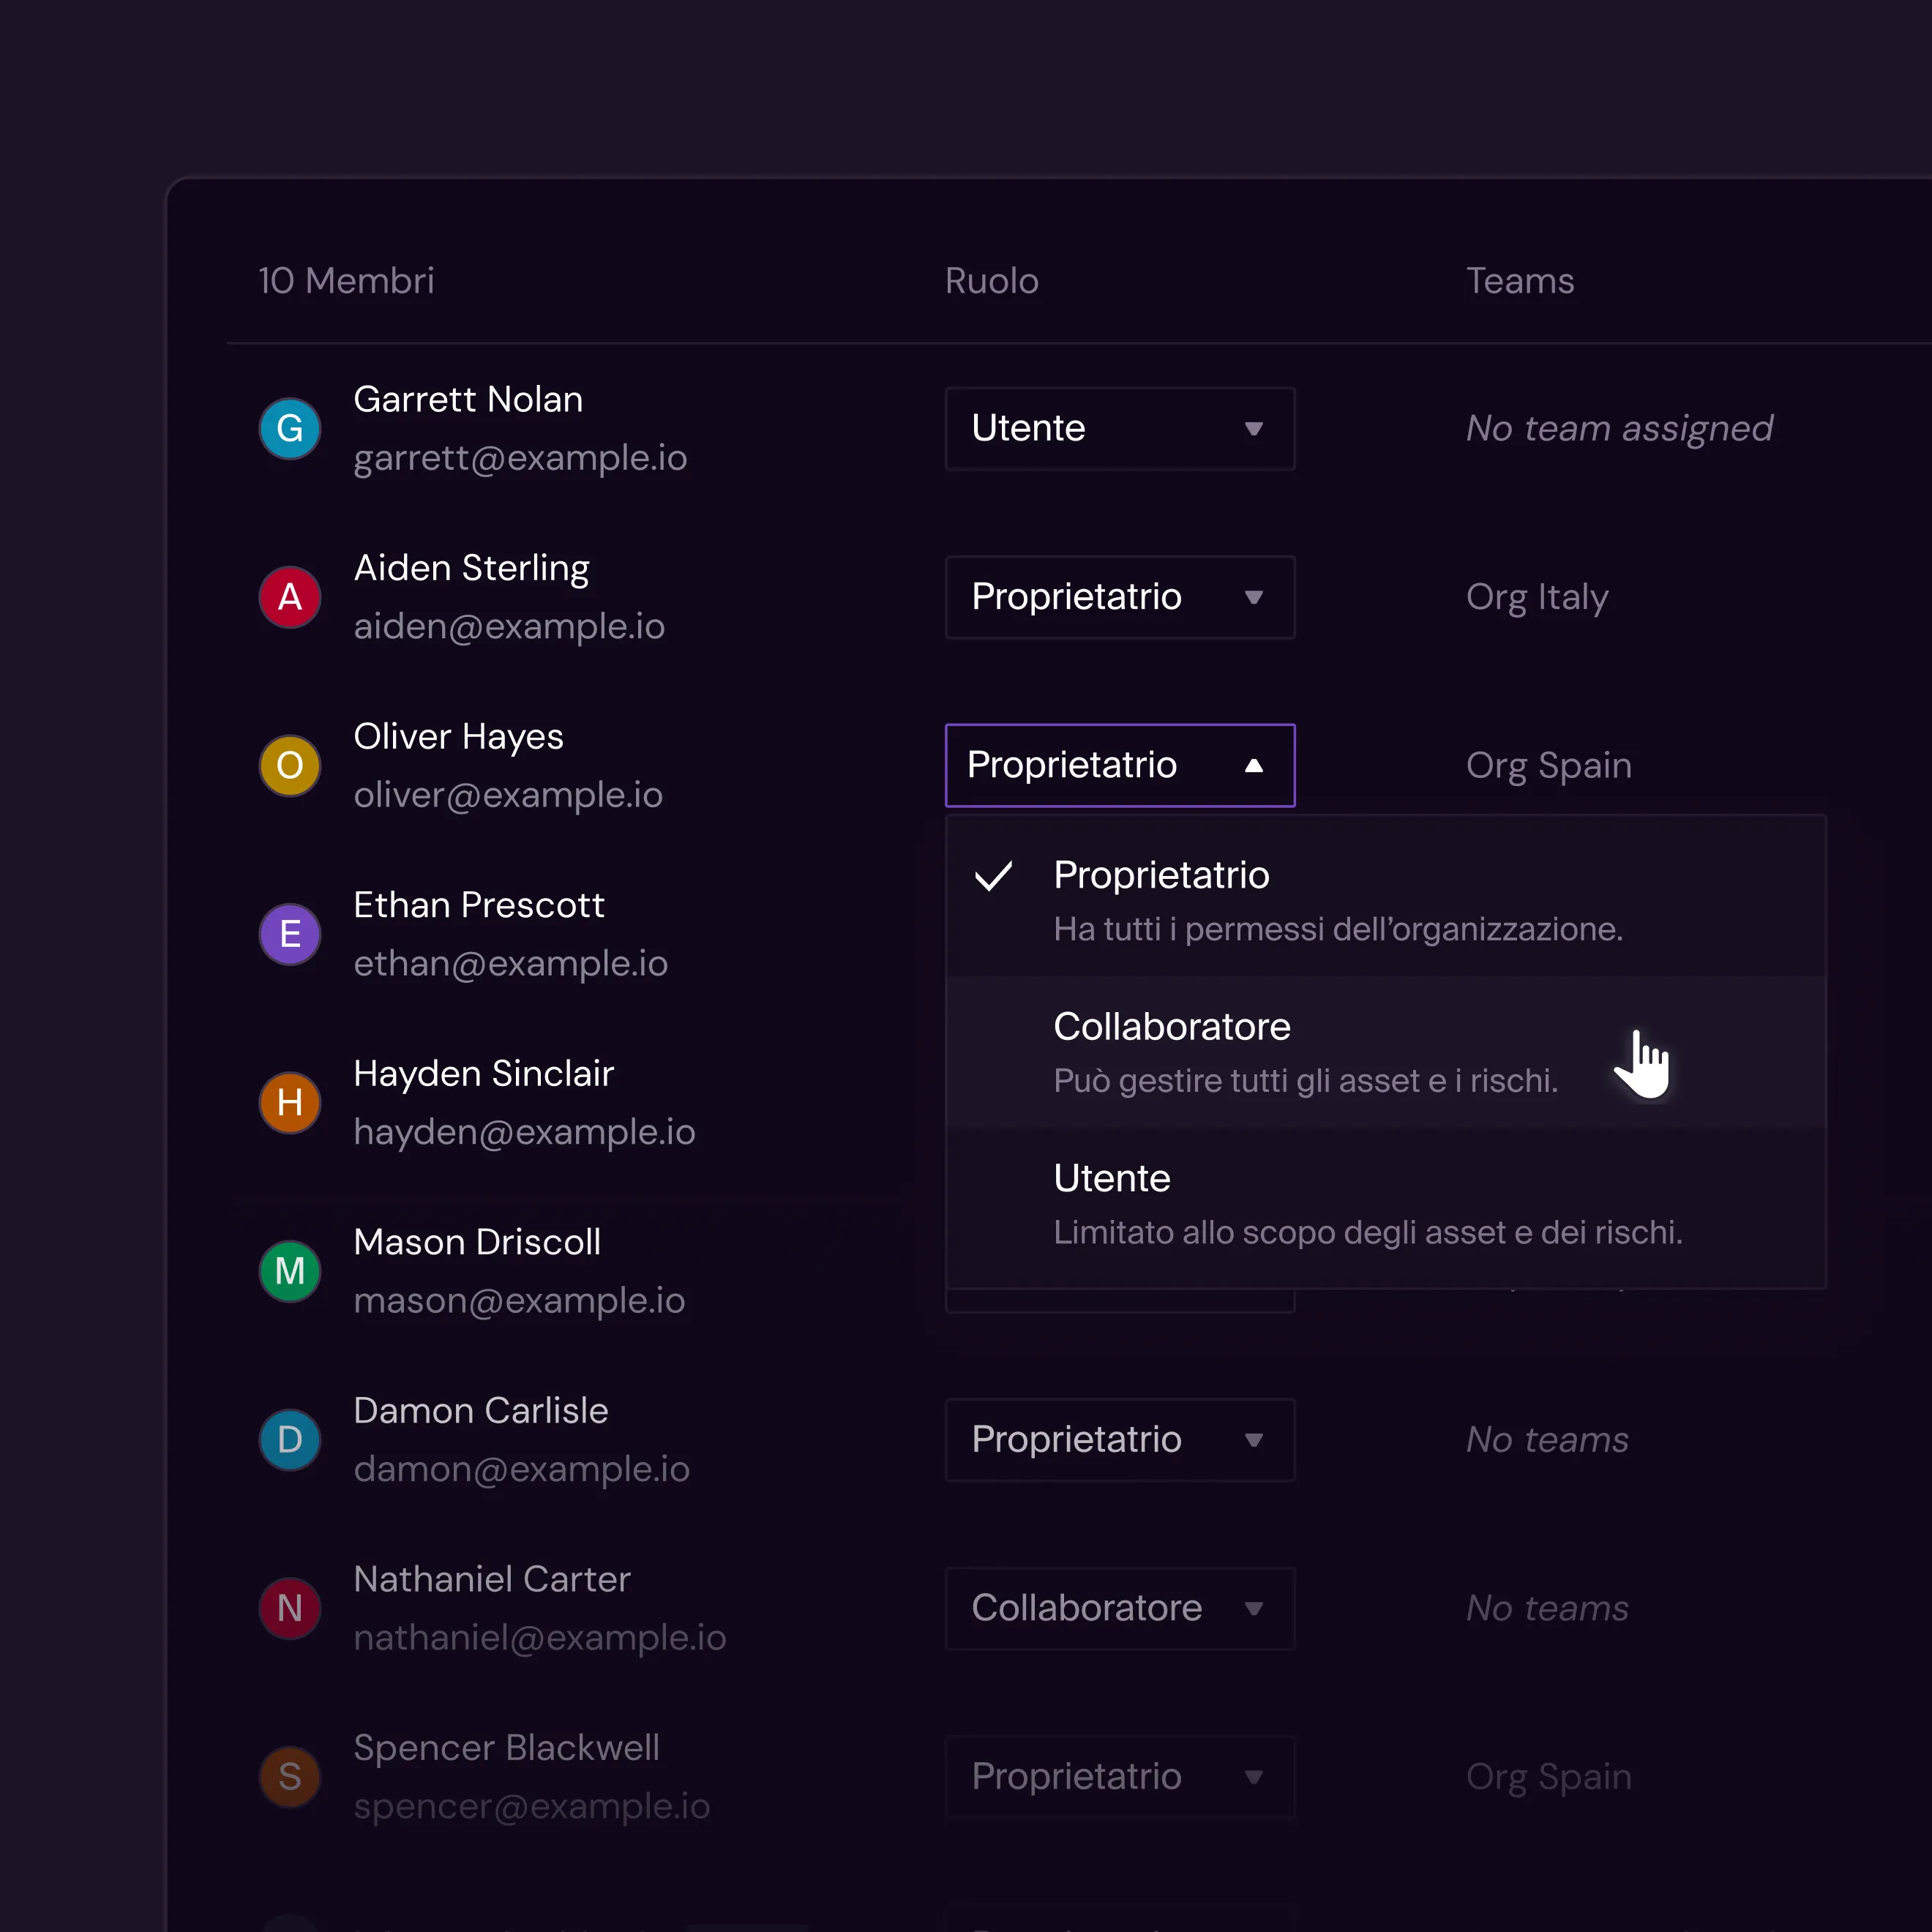The height and width of the screenshot is (1932, 1932).
Task: Click Nathaniel Carter's dark red N avatar
Action: [x=290, y=1608]
